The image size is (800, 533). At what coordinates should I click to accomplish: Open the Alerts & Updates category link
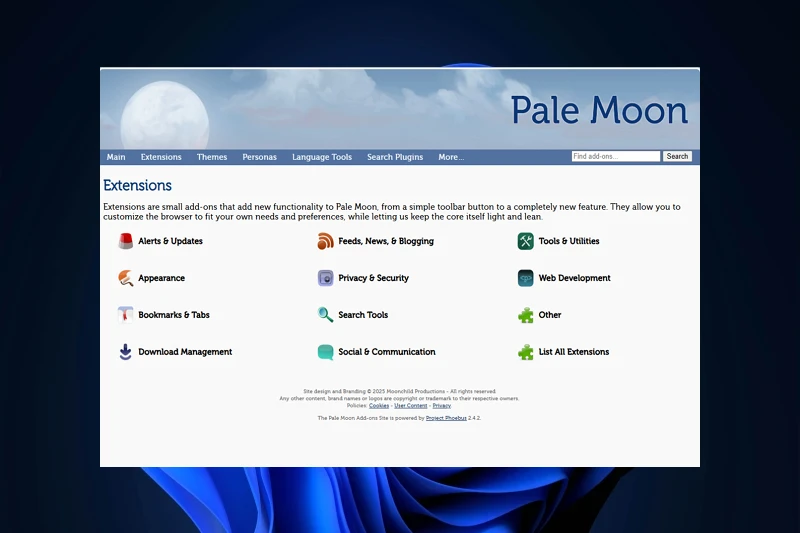click(170, 241)
